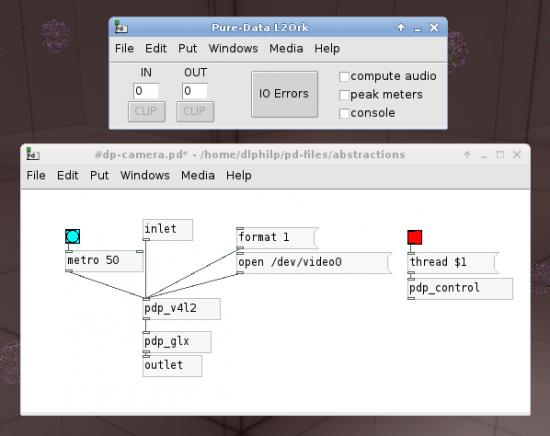Enable the compute audio checkbox
The width and height of the screenshot is (550, 436).
click(344, 76)
